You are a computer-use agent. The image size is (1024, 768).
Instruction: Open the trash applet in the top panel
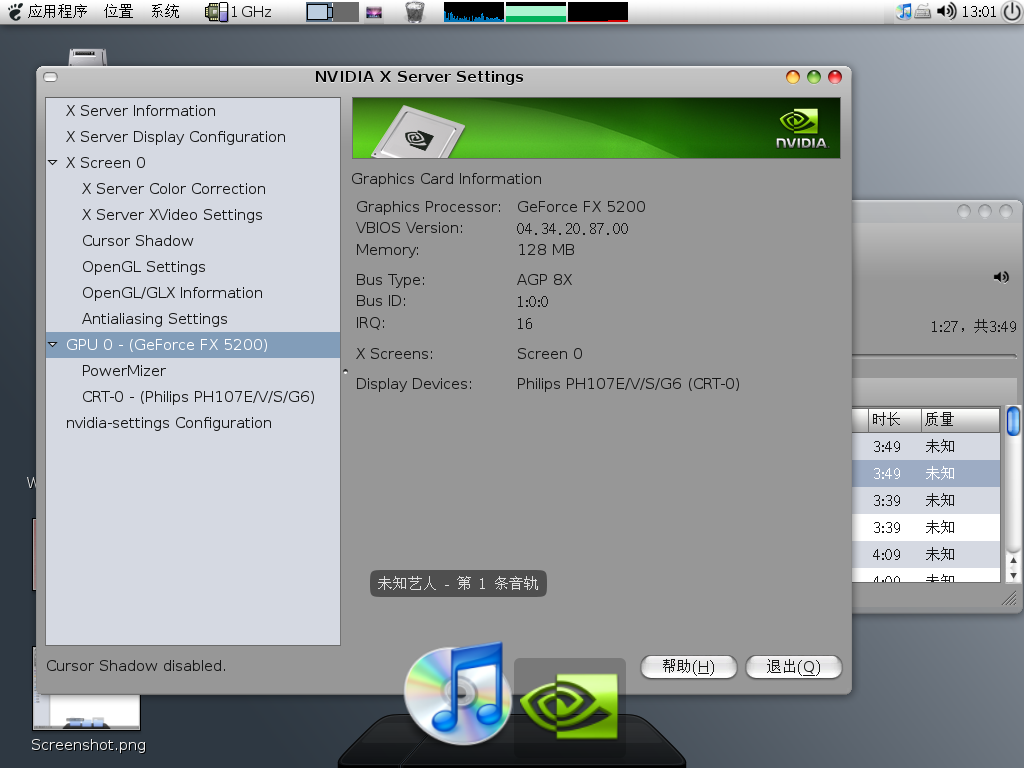[415, 12]
